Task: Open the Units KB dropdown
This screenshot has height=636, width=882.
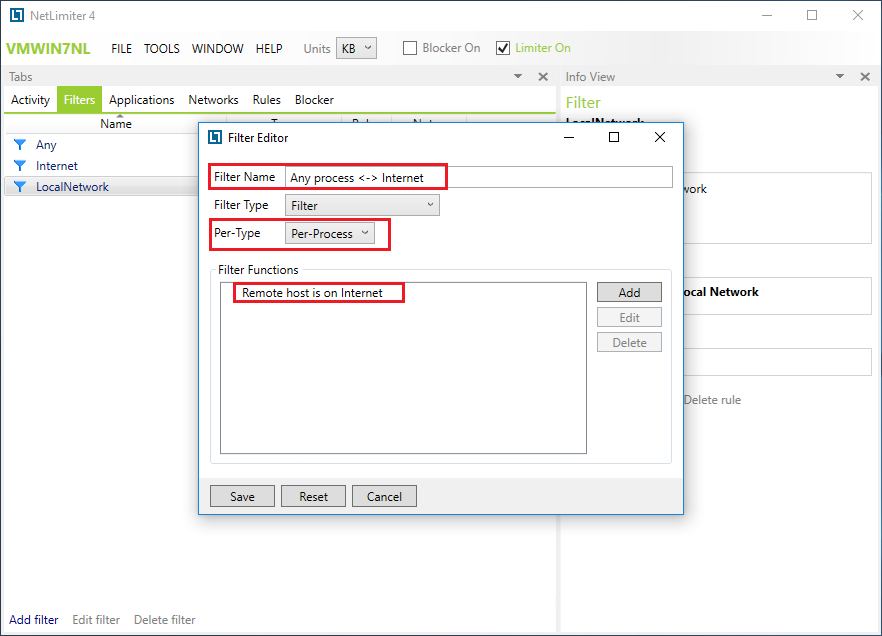Action: (356, 48)
